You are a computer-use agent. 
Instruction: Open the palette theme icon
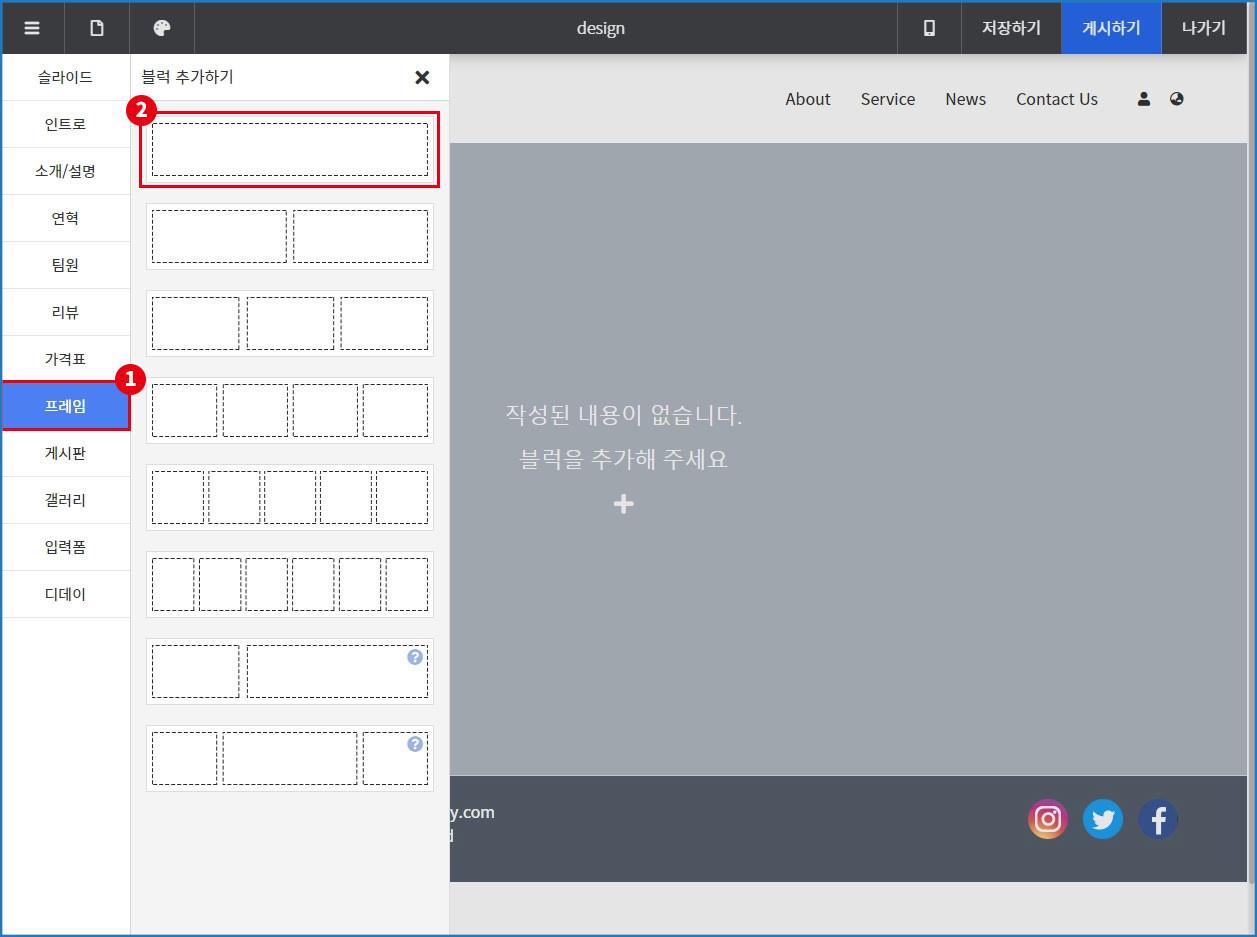click(161, 28)
